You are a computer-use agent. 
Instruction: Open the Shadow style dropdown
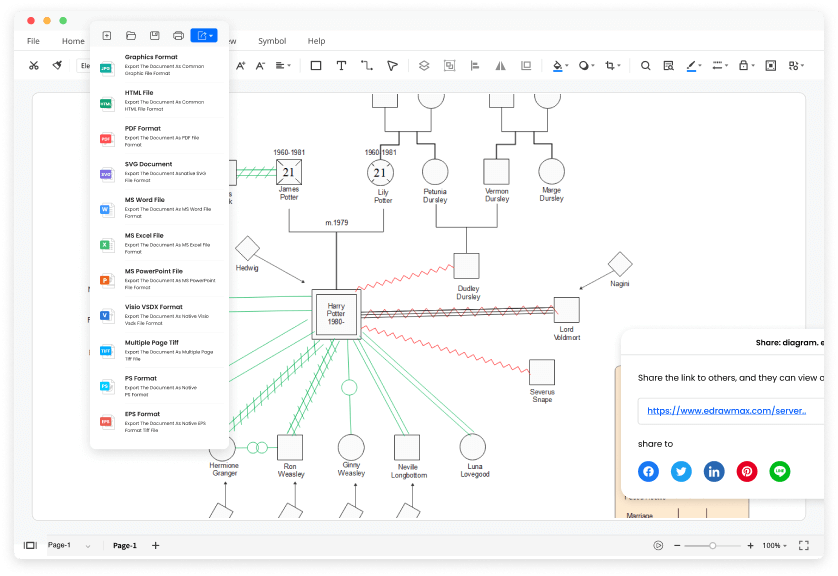pos(586,66)
